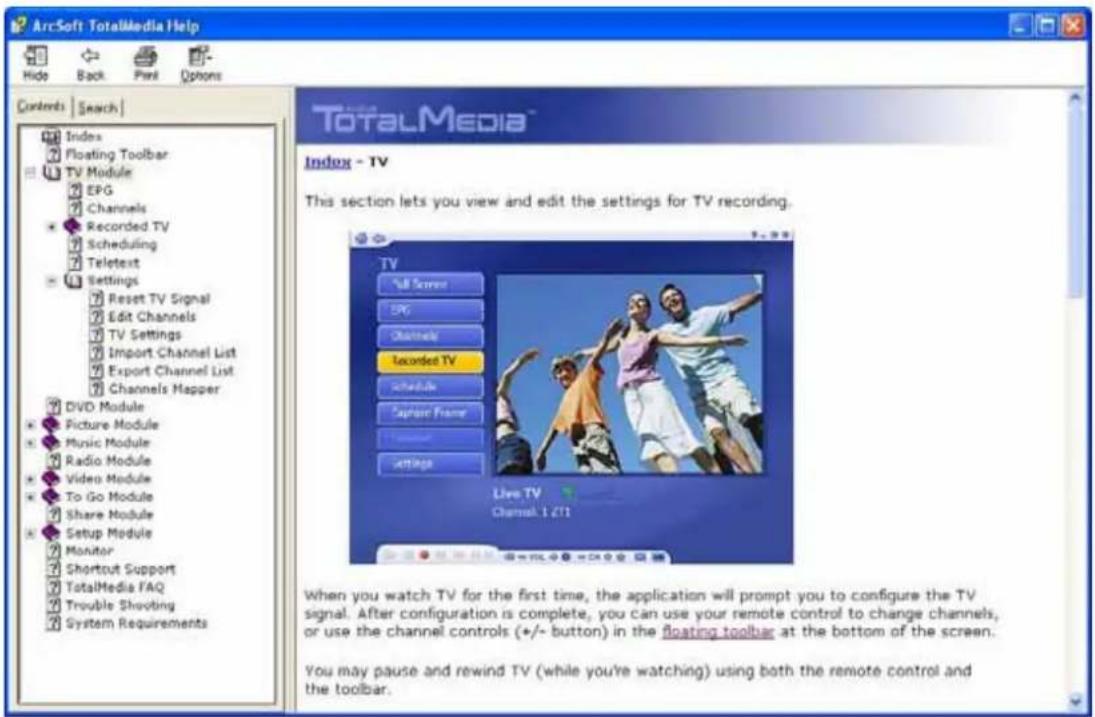The height and width of the screenshot is (717, 1095).
Task: Click the EPG topic page icon
Action: [75, 191]
